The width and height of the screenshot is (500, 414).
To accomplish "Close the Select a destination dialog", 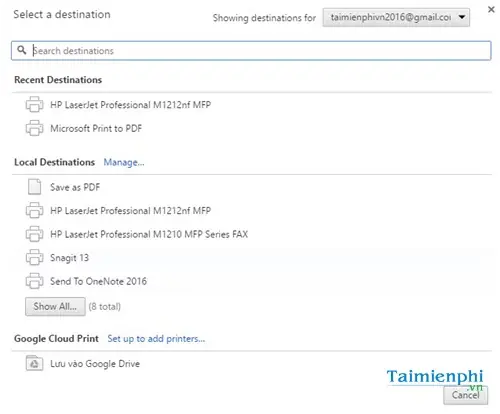I will (x=491, y=9).
